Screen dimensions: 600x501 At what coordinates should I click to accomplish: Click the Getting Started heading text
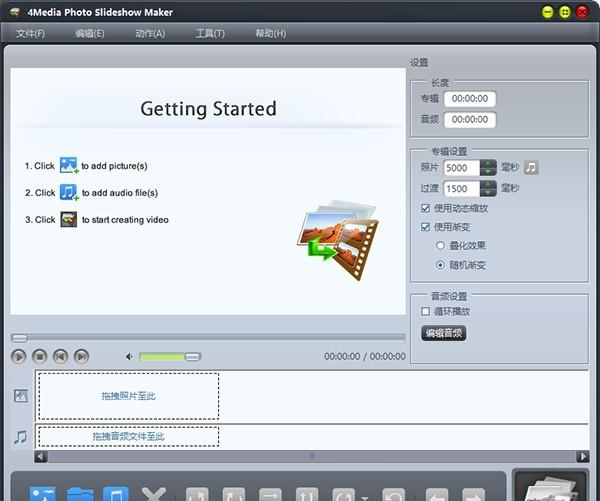pos(209,109)
